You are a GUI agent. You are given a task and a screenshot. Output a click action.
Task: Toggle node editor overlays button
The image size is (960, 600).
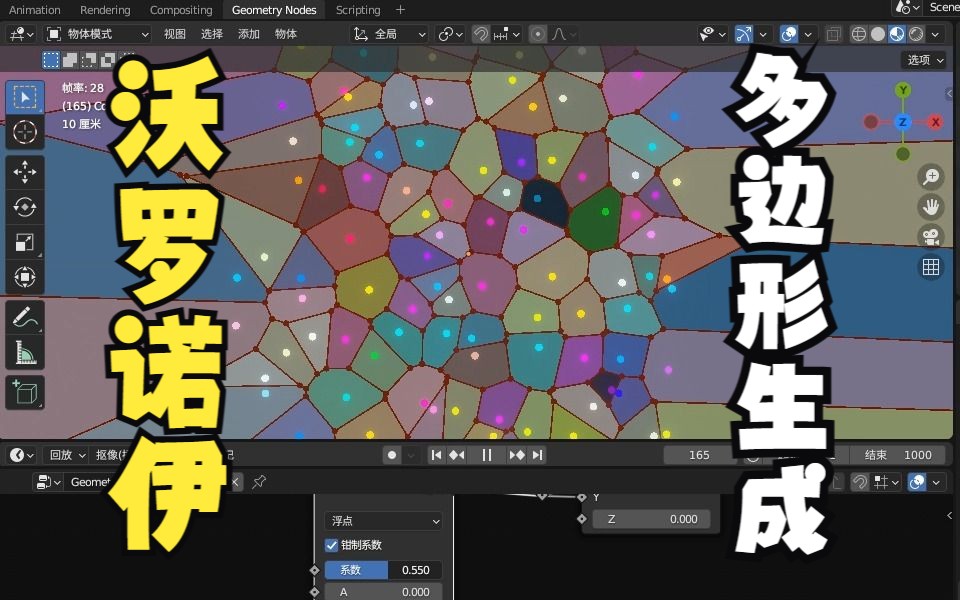tap(917, 482)
